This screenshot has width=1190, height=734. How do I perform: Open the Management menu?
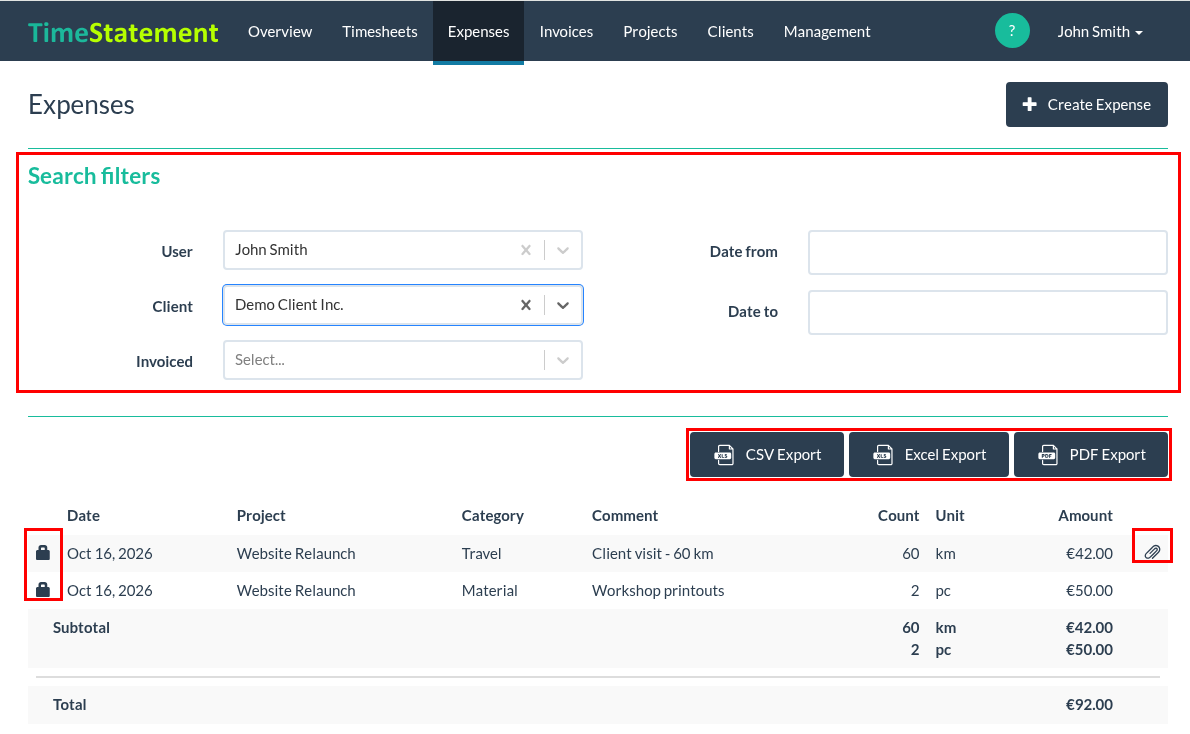[826, 32]
